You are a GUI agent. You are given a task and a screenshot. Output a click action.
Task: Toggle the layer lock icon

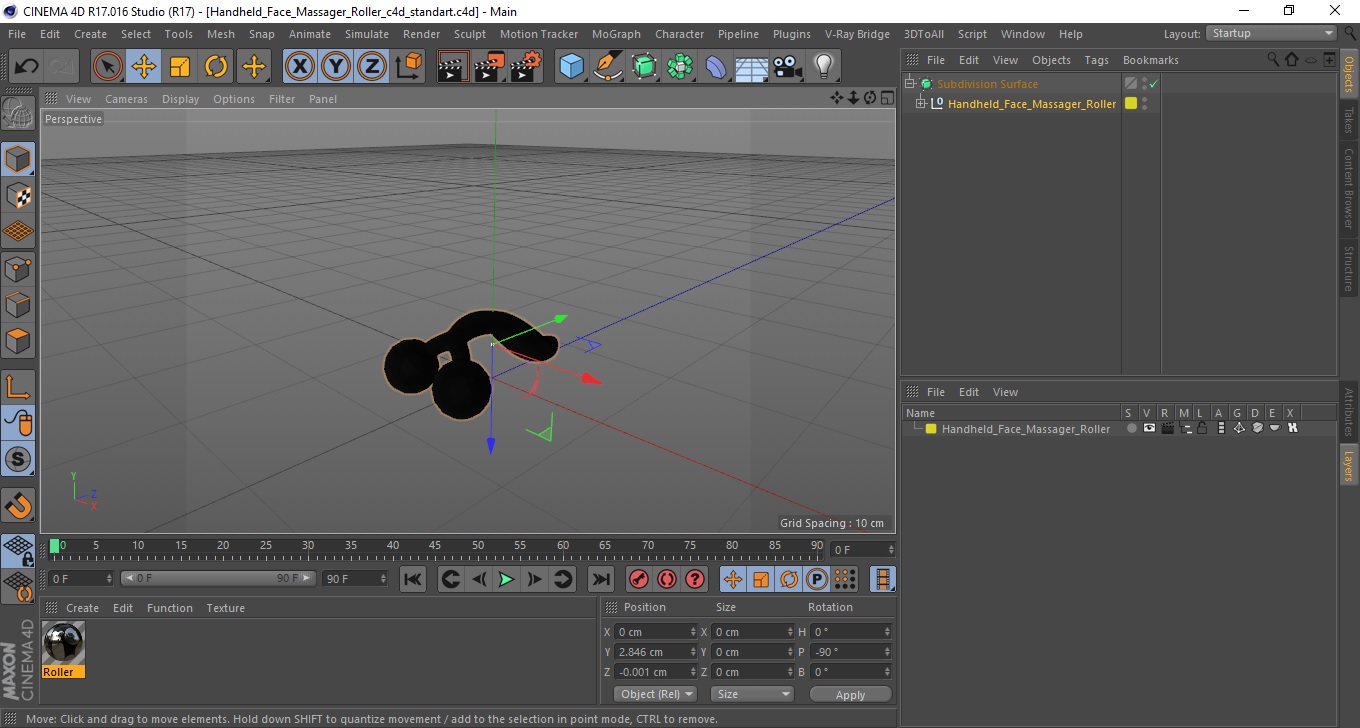click(1202, 428)
